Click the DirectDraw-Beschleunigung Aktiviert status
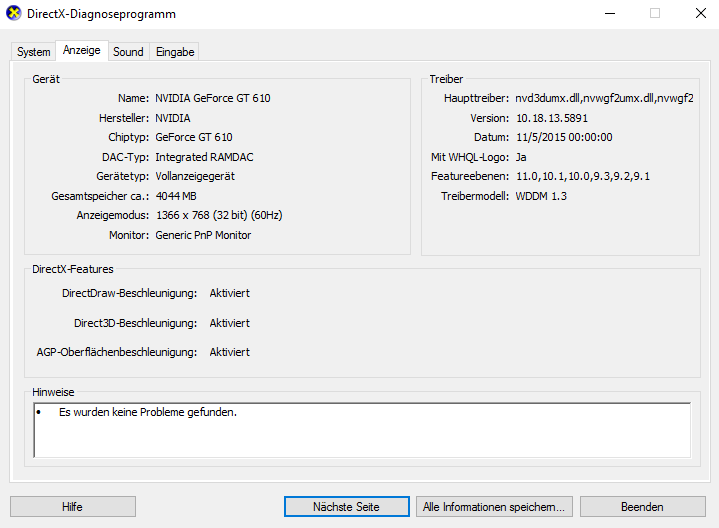Image resolution: width=719 pixels, height=528 pixels. 229,293
